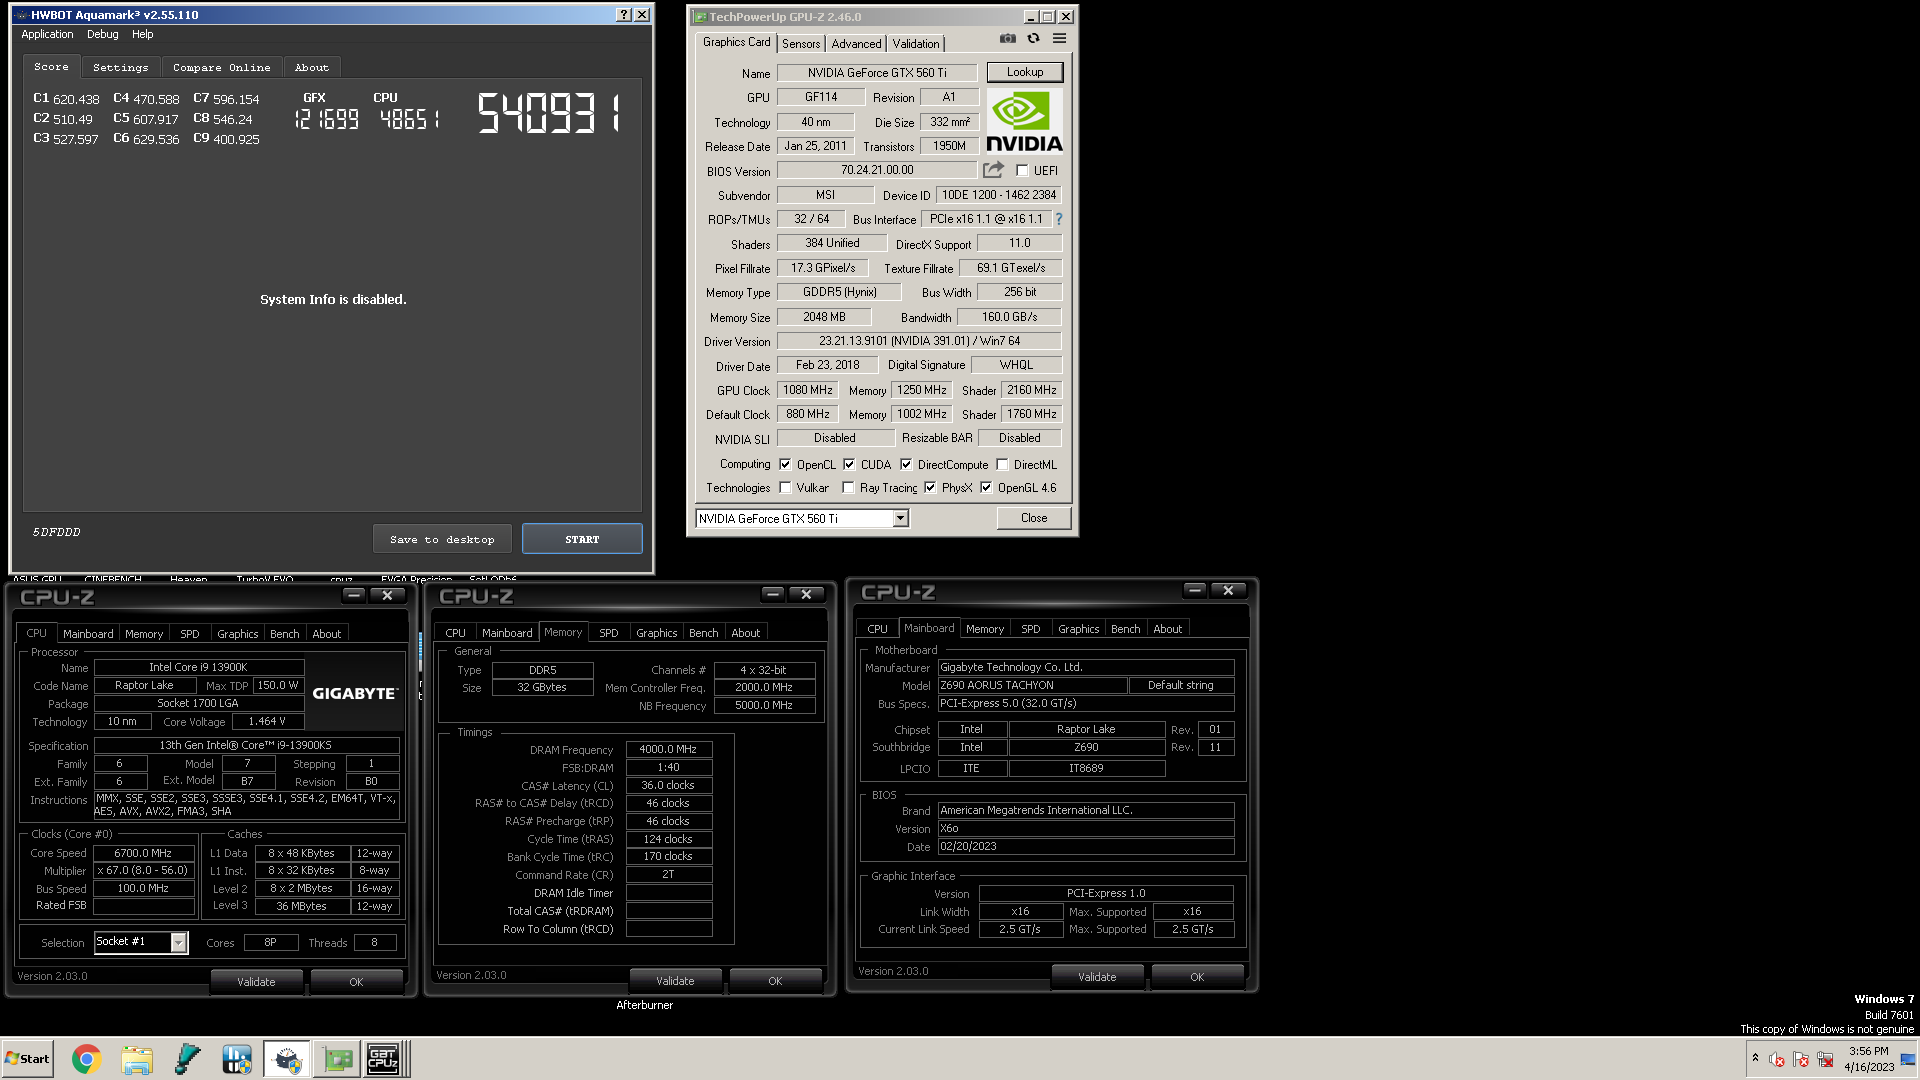This screenshot has height=1080, width=1920.
Task: Switch to Compare Online tab
Action: (x=221, y=67)
